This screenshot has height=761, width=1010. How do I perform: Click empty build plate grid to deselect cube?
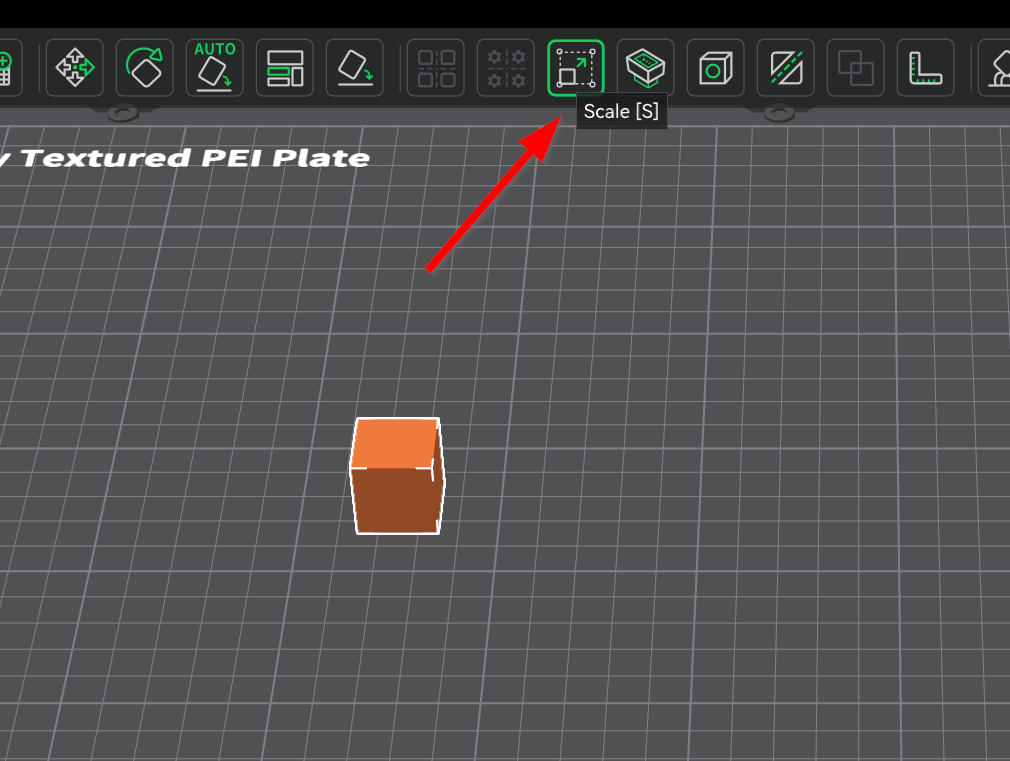point(700,450)
